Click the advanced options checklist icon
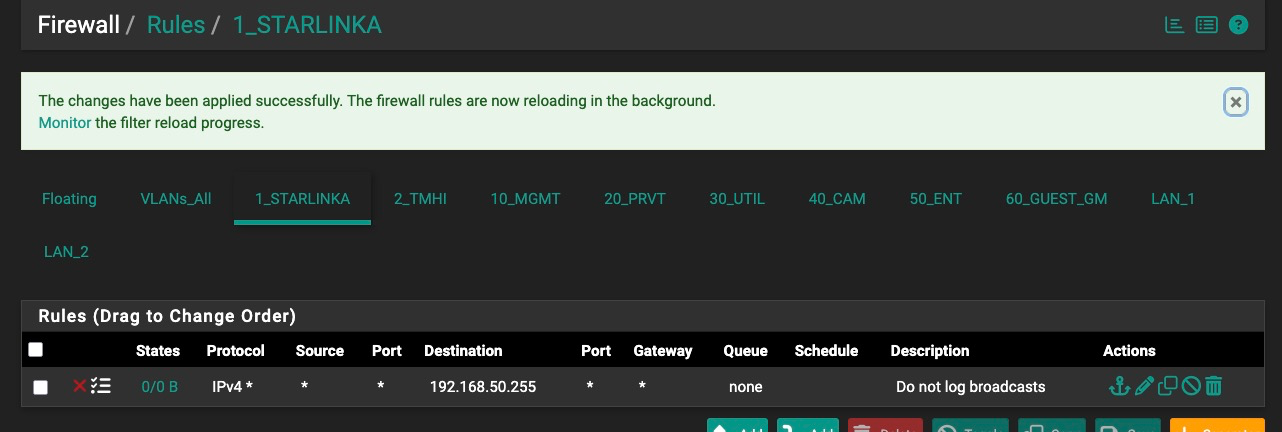This screenshot has width=1282, height=432. (x=101, y=386)
